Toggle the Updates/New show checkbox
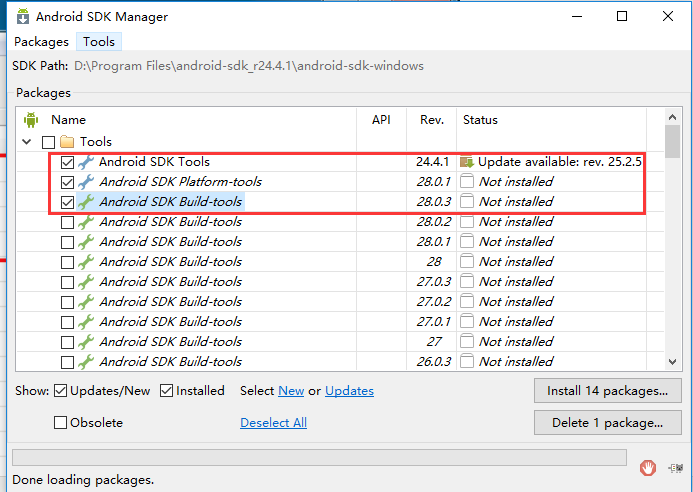 [61, 391]
